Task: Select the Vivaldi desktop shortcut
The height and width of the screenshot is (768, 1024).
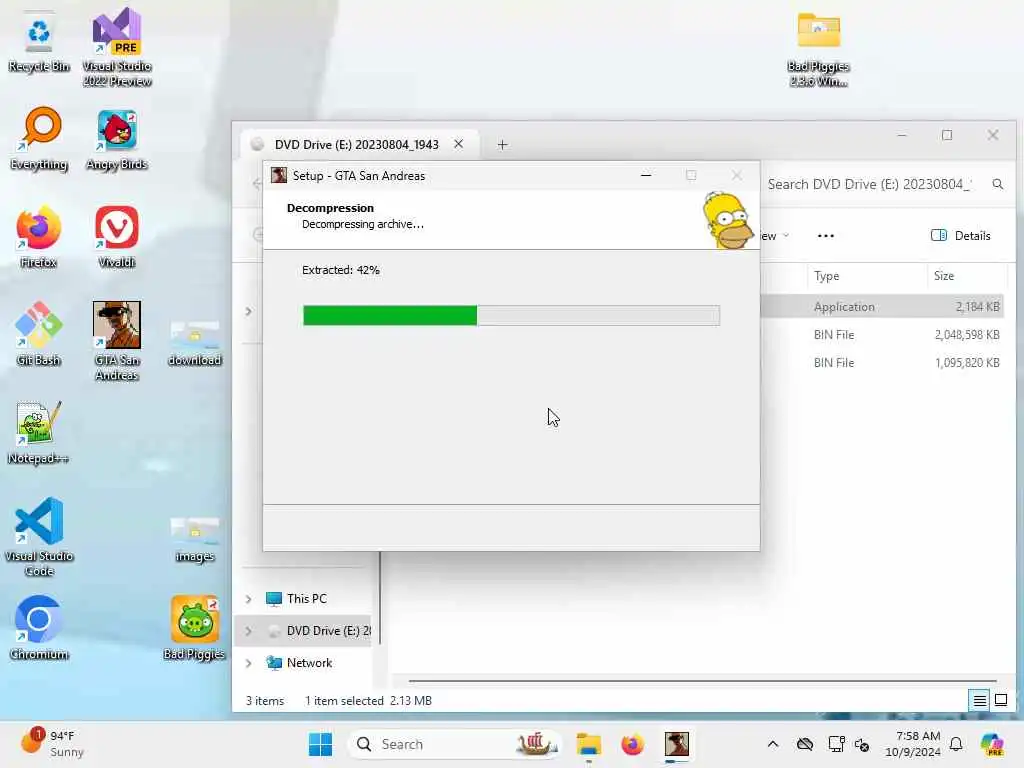Action: coord(117,237)
